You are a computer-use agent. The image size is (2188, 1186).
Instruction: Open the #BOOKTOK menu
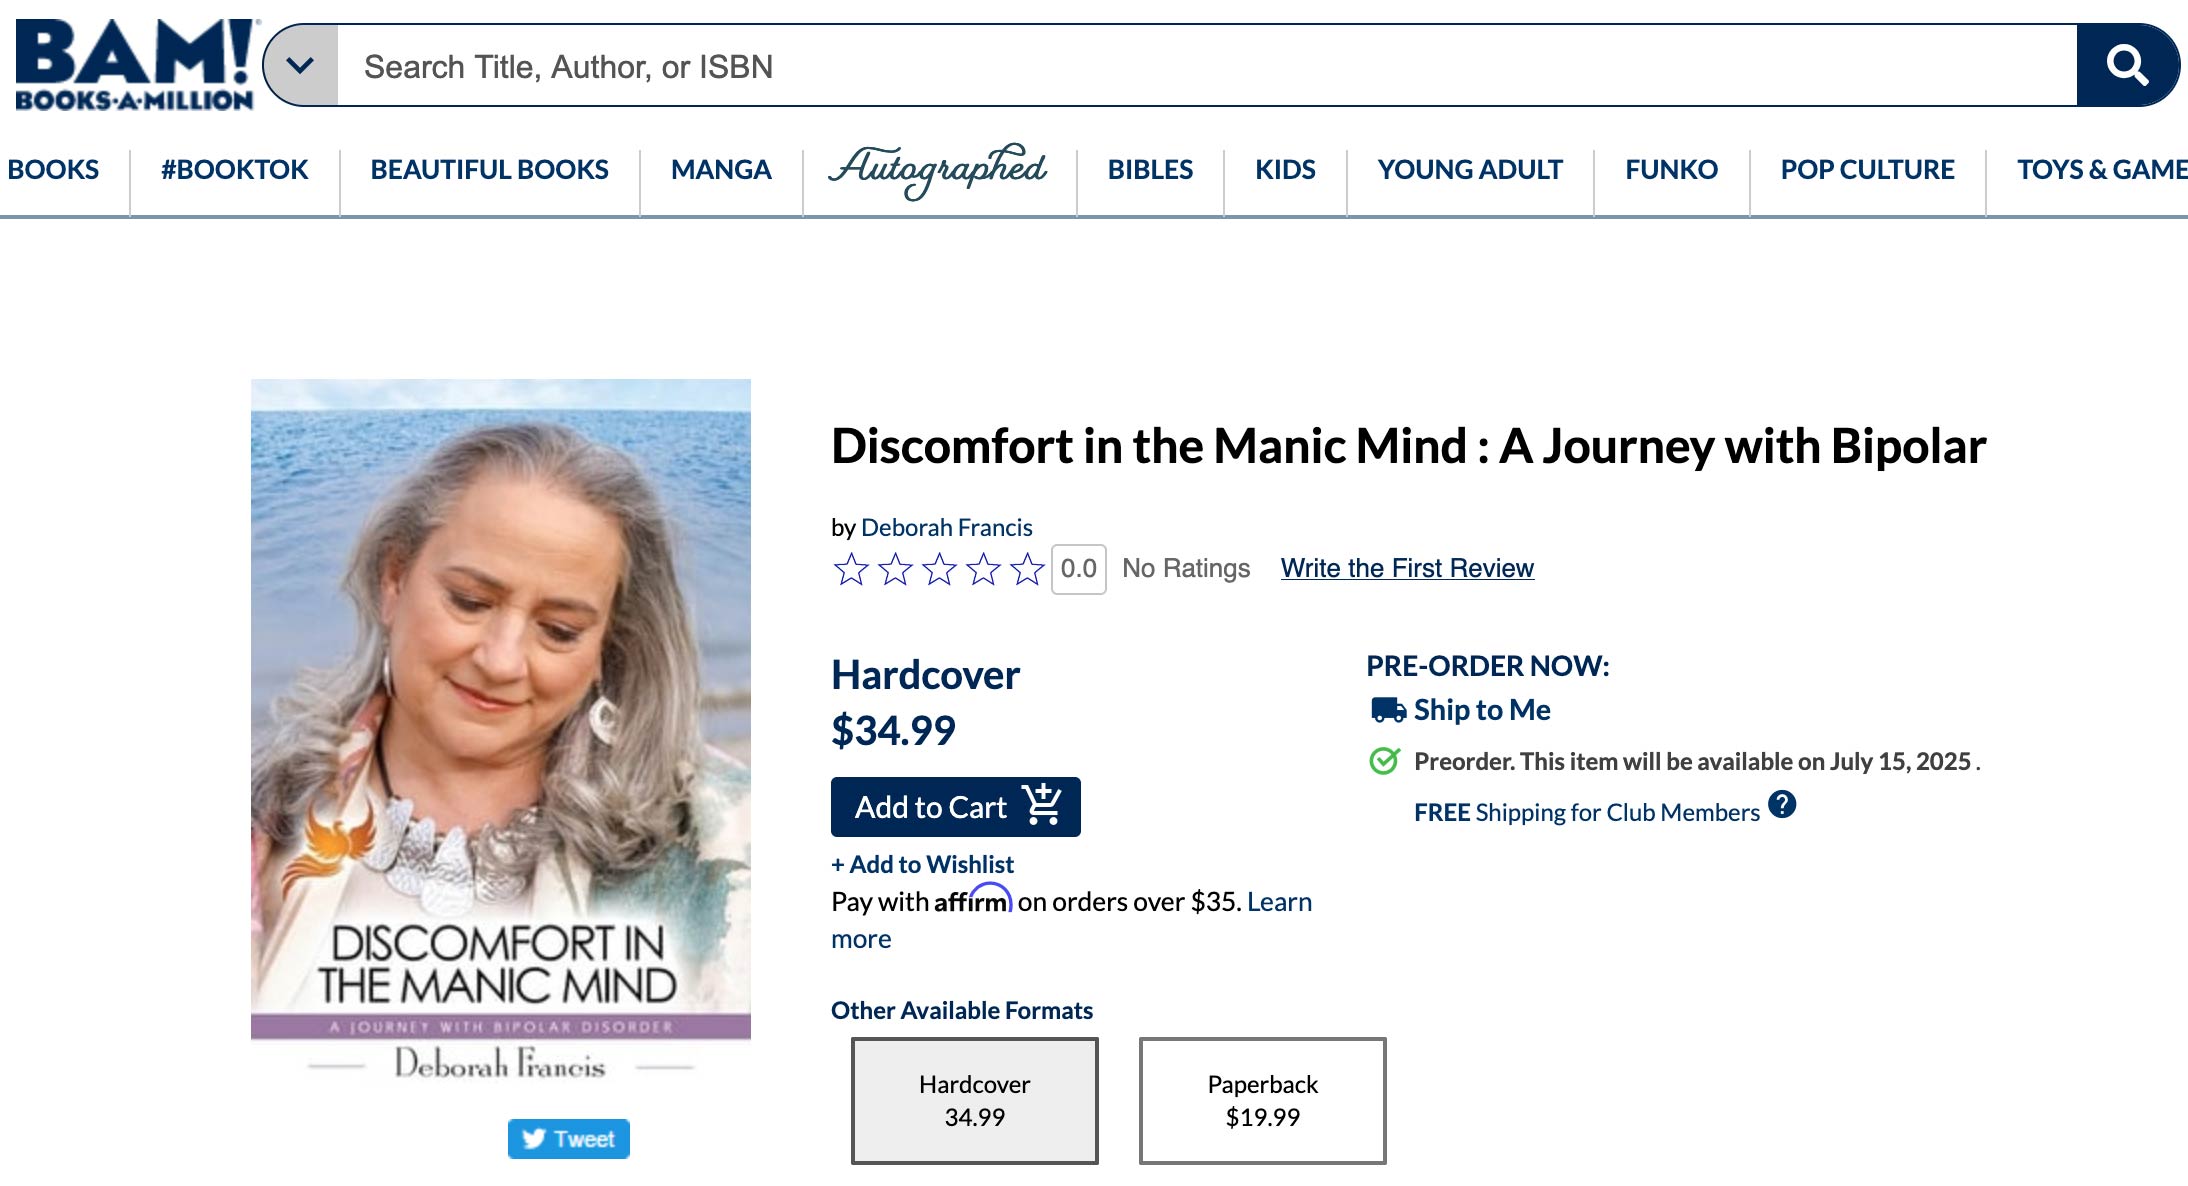tap(235, 169)
